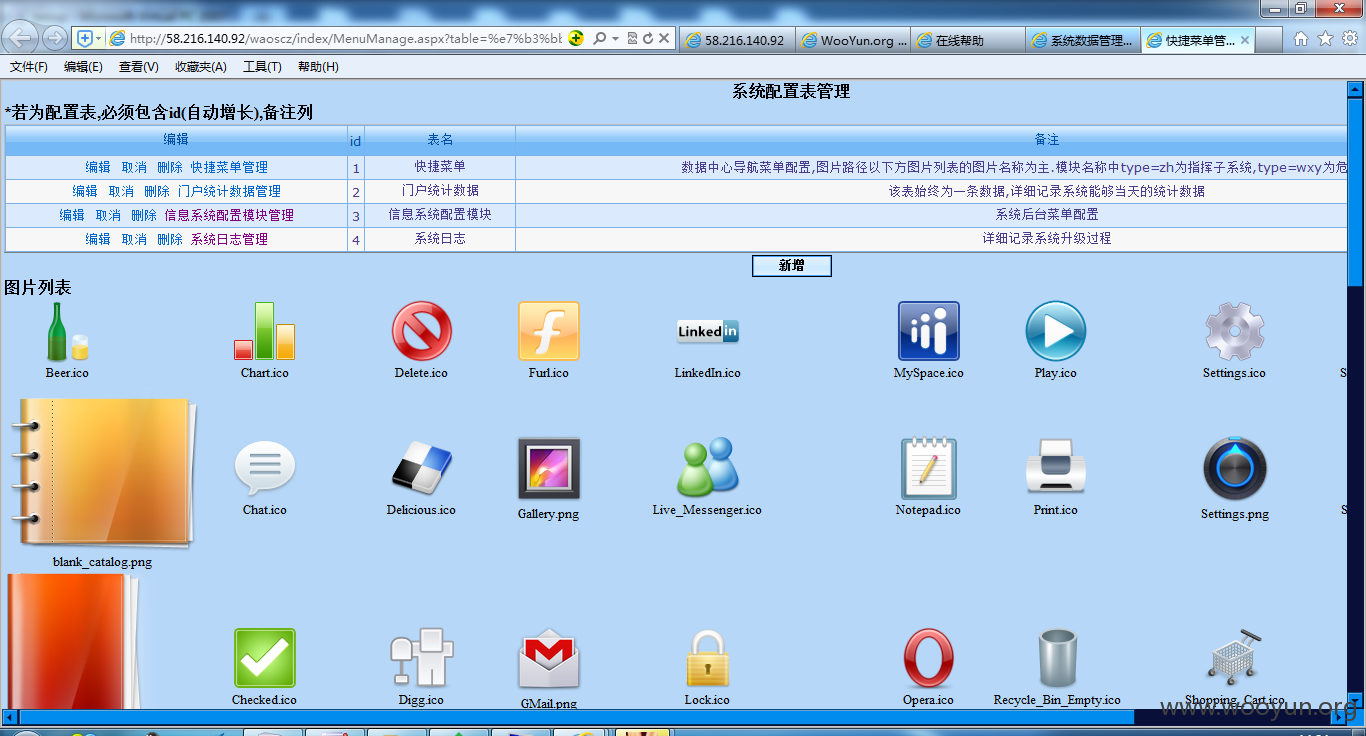The width and height of the screenshot is (1366, 736).
Task: Select the Delete.ico red prohibition icon
Action: (421, 331)
